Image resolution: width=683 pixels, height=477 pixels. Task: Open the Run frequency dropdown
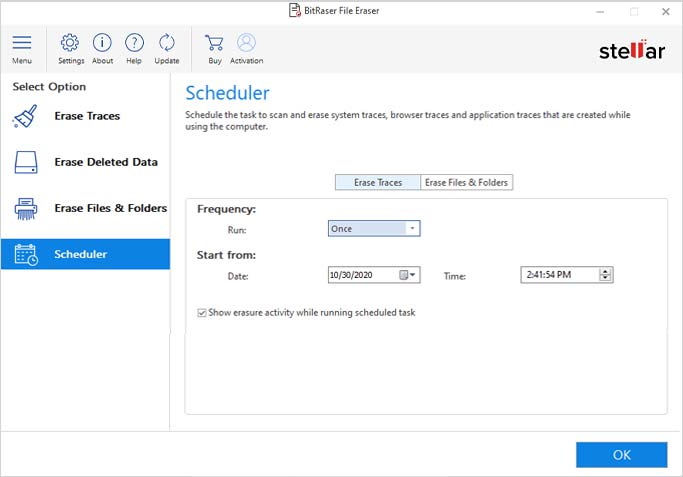374,229
